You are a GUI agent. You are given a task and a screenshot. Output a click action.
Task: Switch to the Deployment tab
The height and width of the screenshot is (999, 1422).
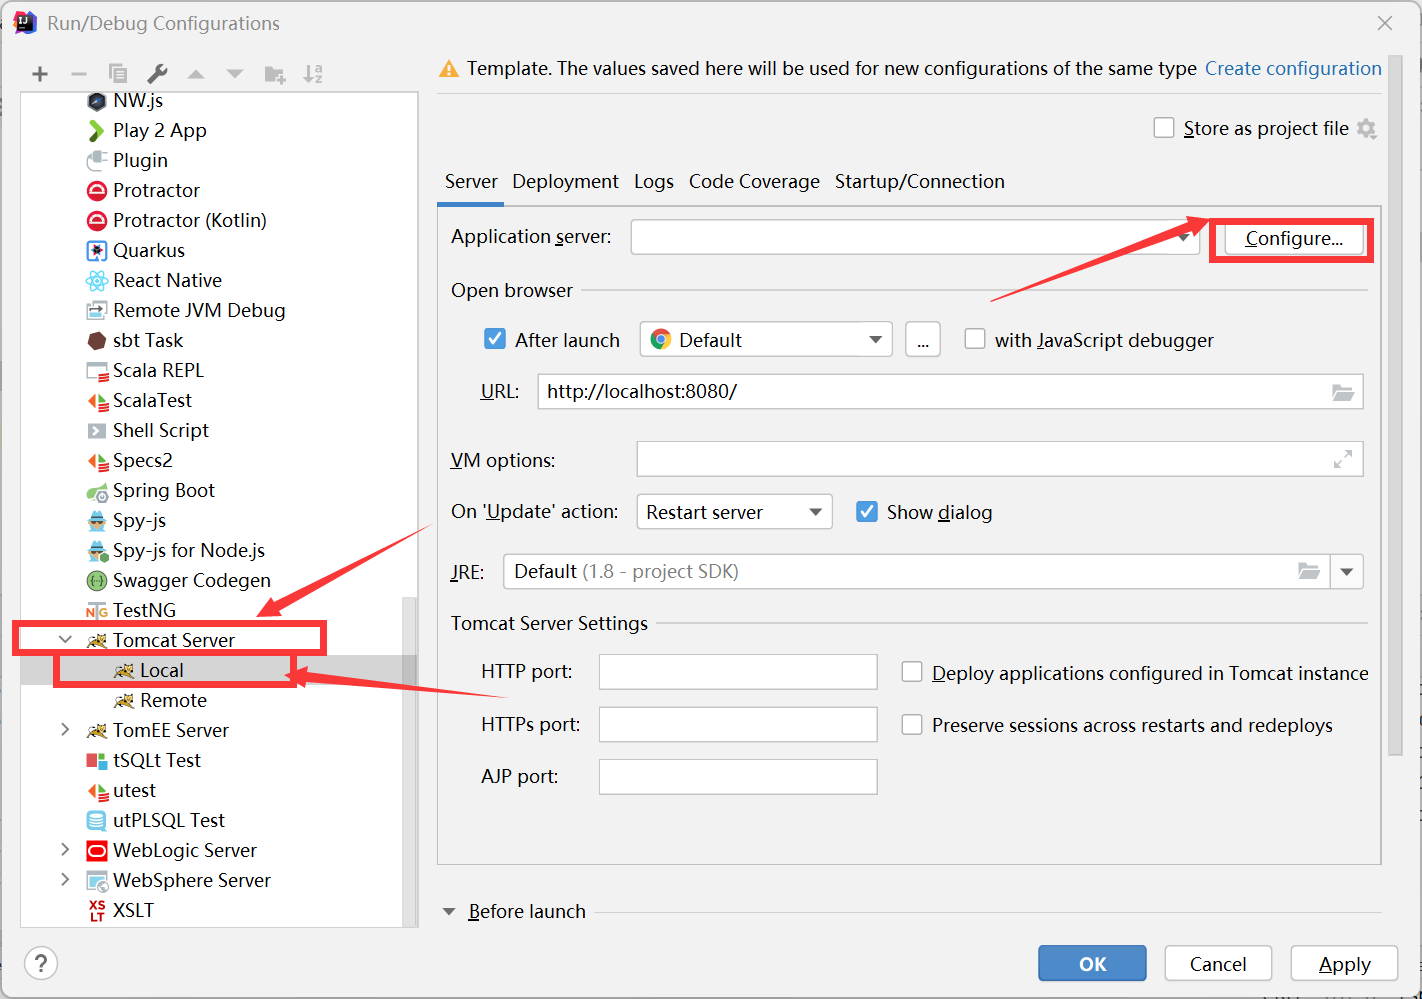tap(566, 182)
